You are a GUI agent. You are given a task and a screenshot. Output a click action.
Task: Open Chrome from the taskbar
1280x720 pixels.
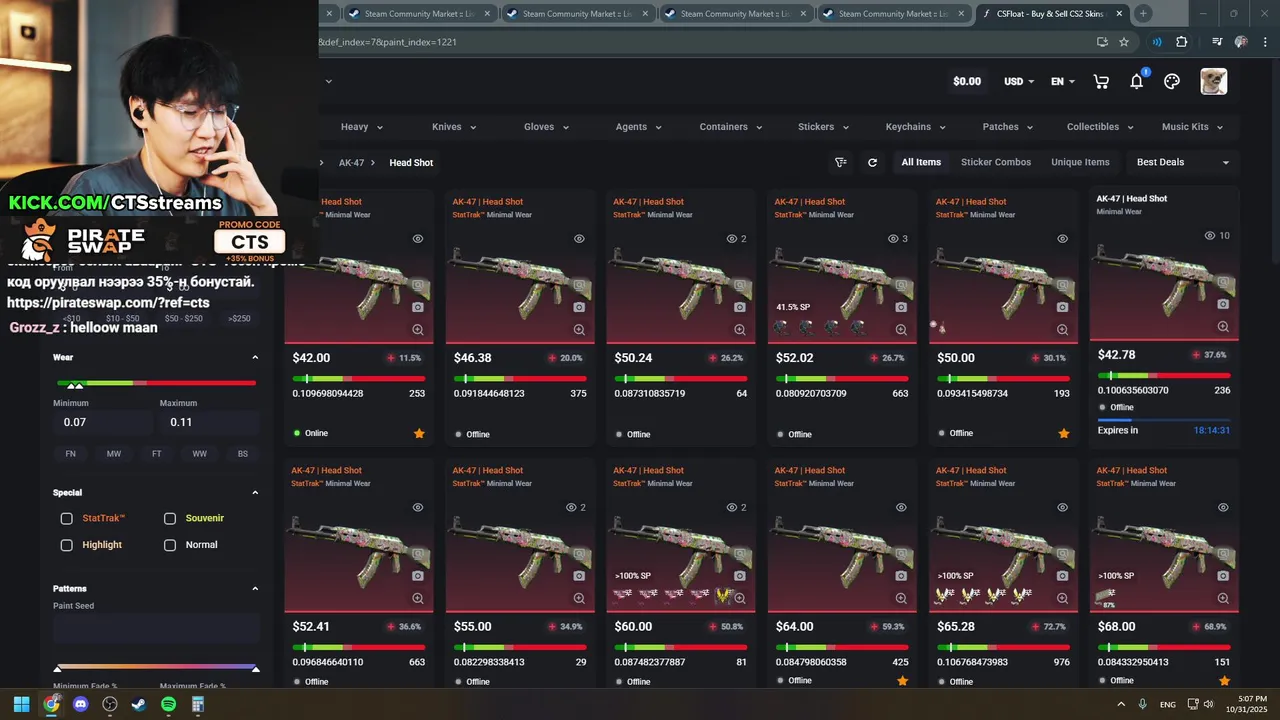tap(51, 704)
